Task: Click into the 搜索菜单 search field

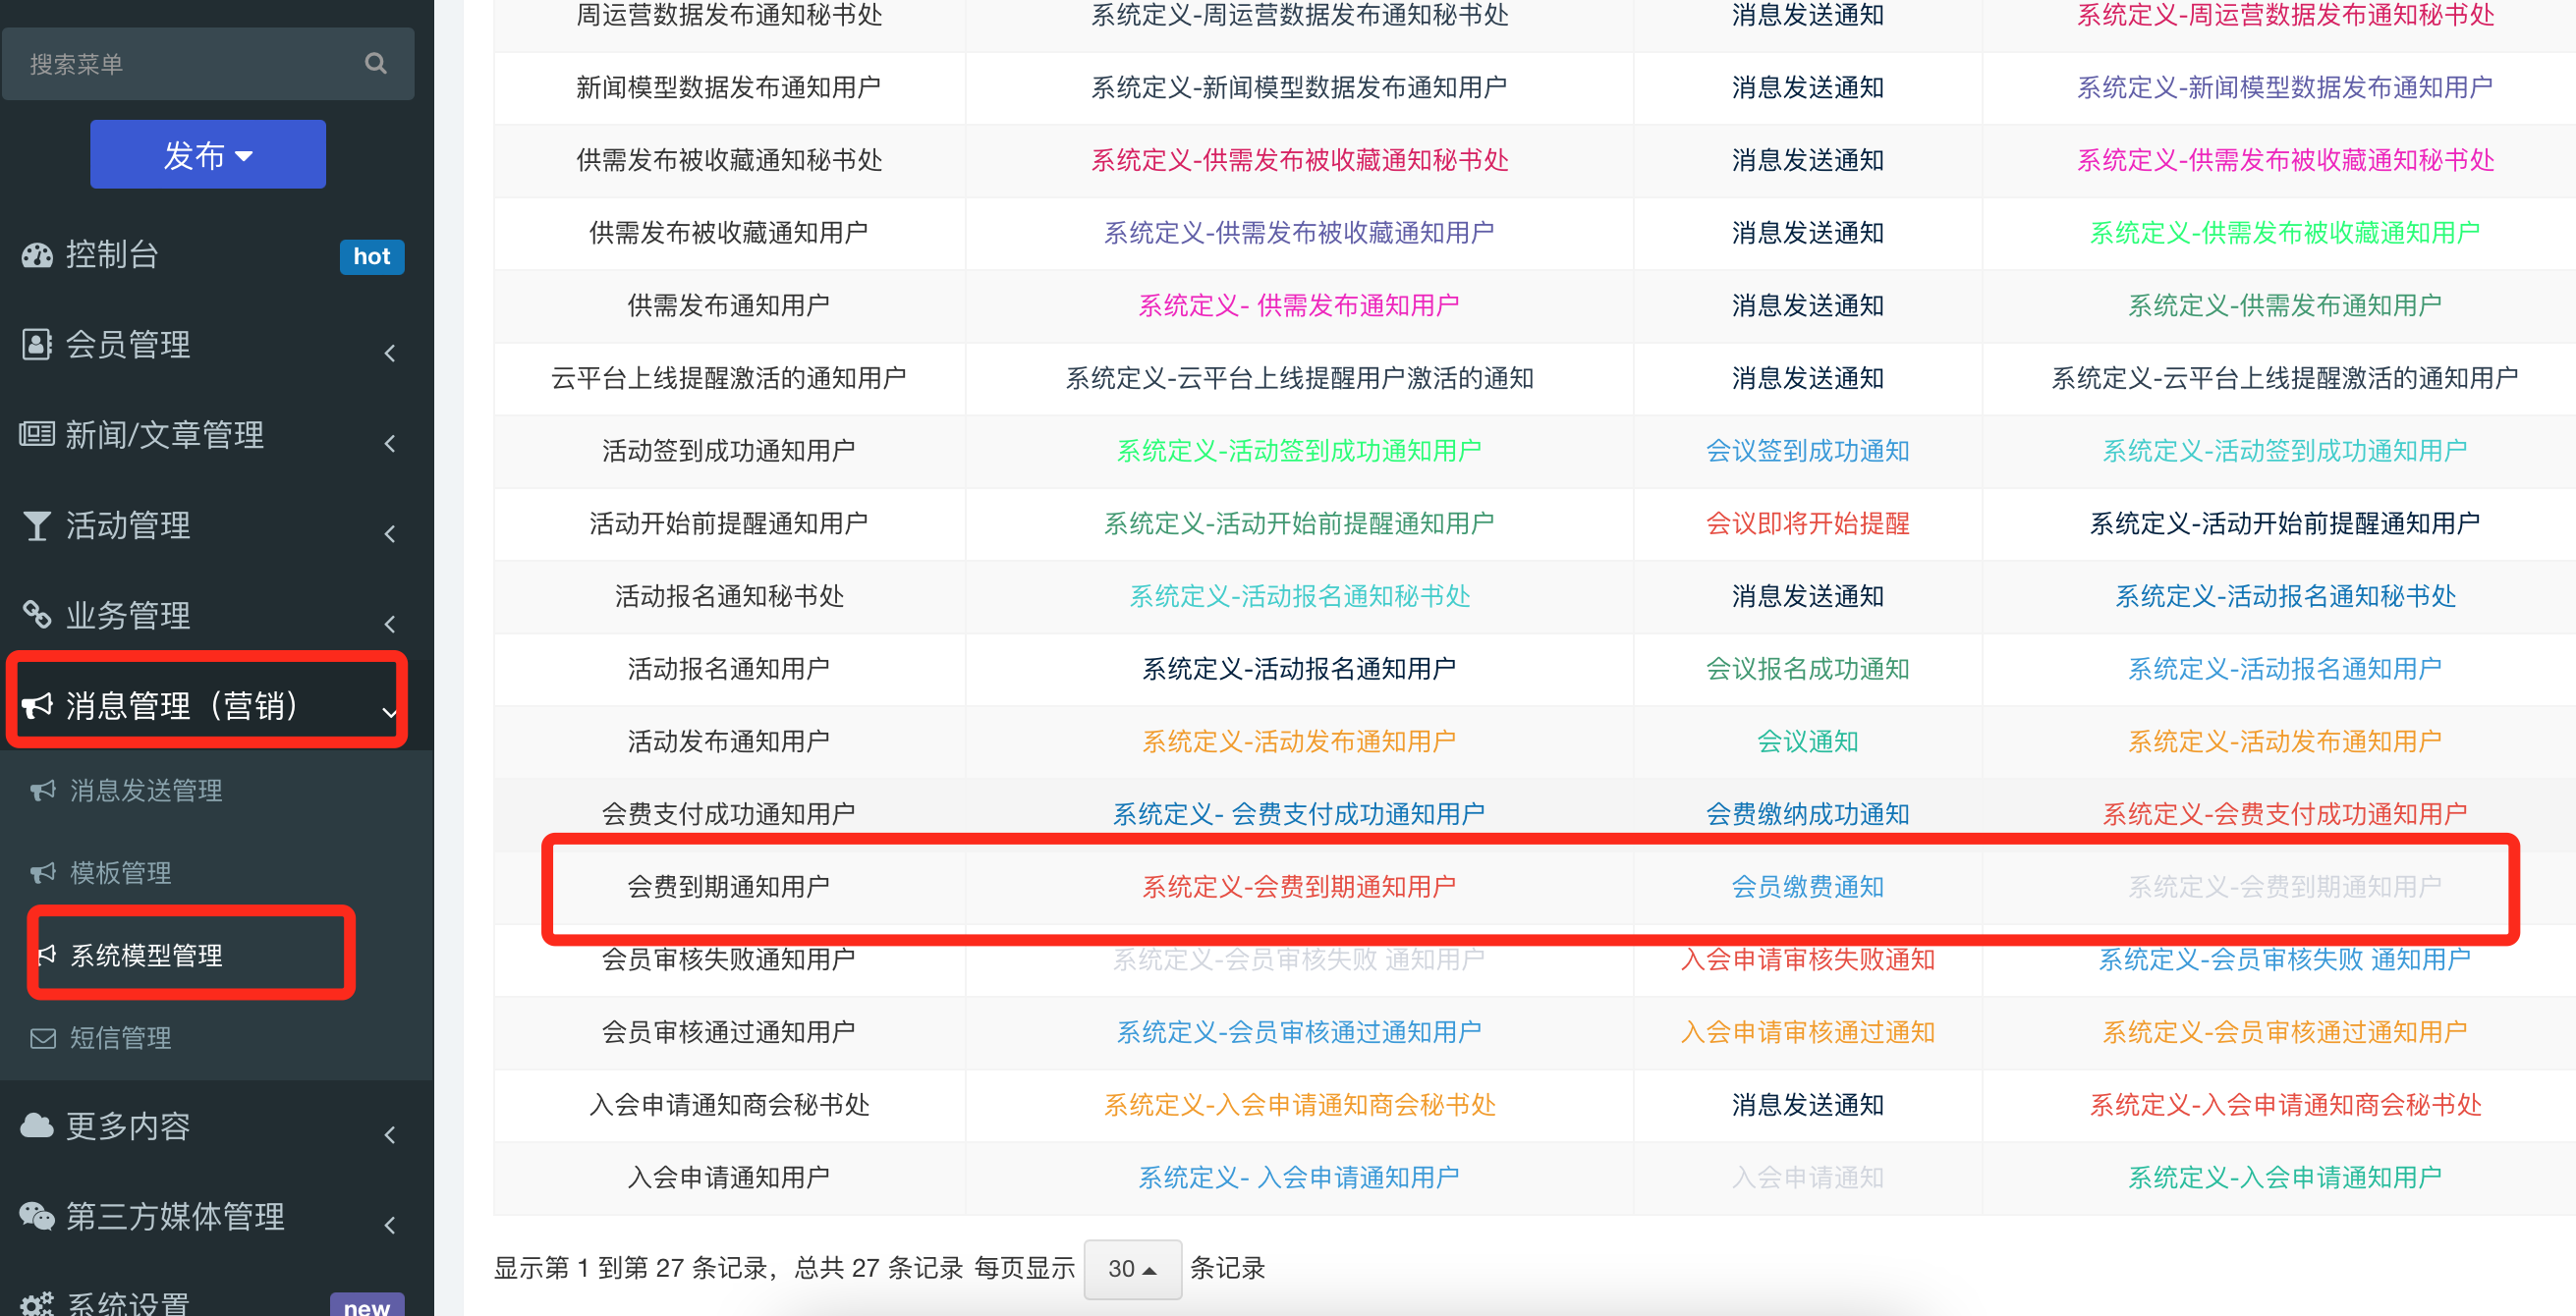Action: coord(180,64)
